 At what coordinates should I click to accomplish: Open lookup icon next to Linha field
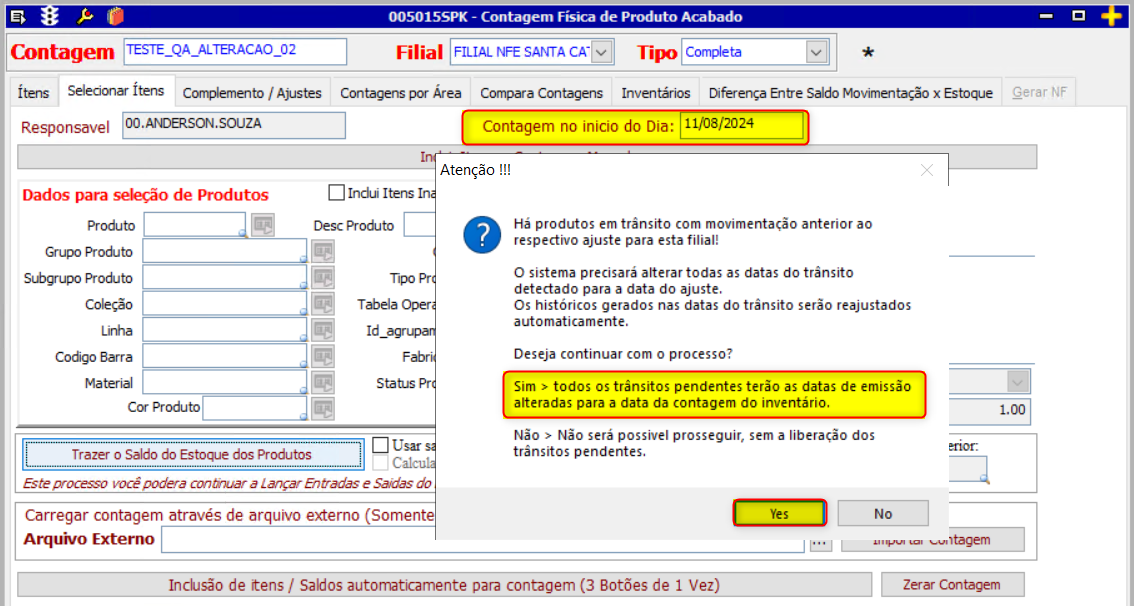(323, 330)
